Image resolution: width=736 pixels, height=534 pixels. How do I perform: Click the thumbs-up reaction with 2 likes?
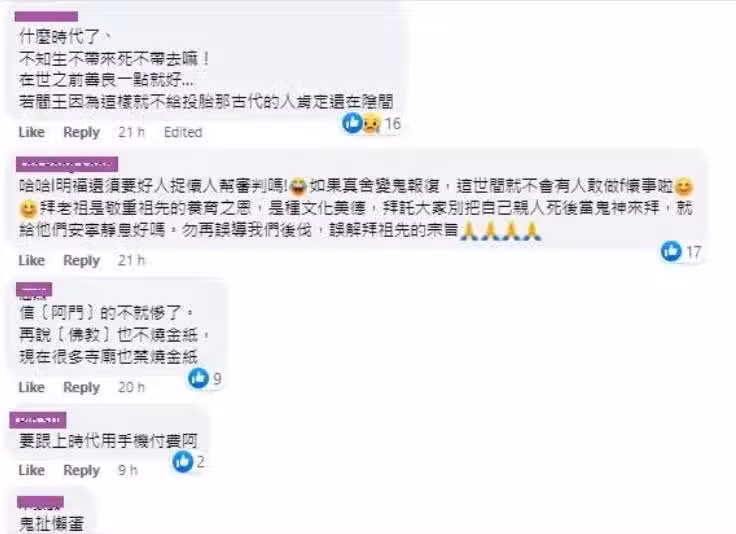tap(183, 462)
